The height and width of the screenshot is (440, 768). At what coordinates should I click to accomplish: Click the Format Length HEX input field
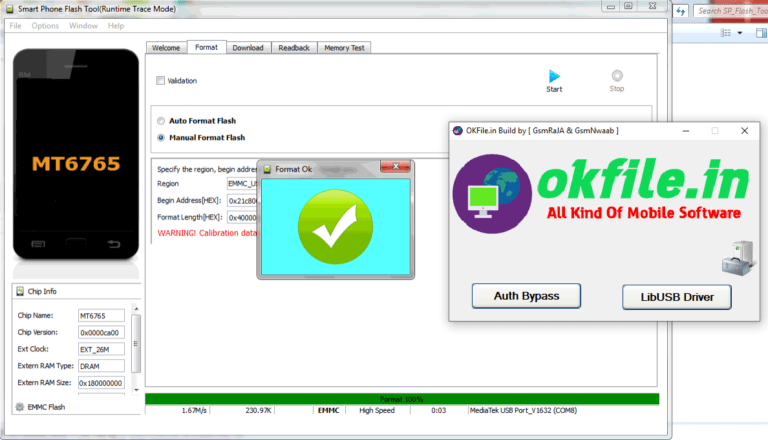pyautogui.click(x=242, y=217)
